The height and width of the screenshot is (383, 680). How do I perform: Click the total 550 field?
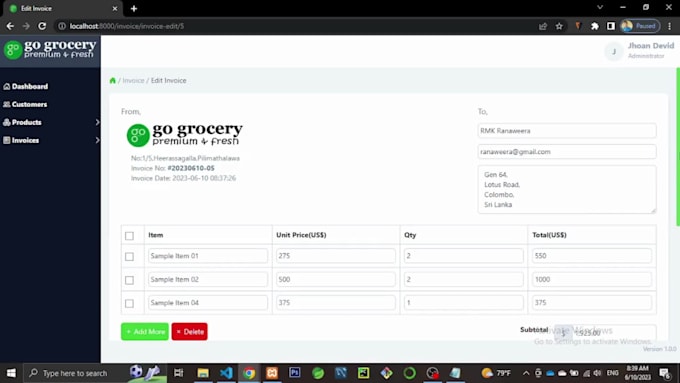592,256
